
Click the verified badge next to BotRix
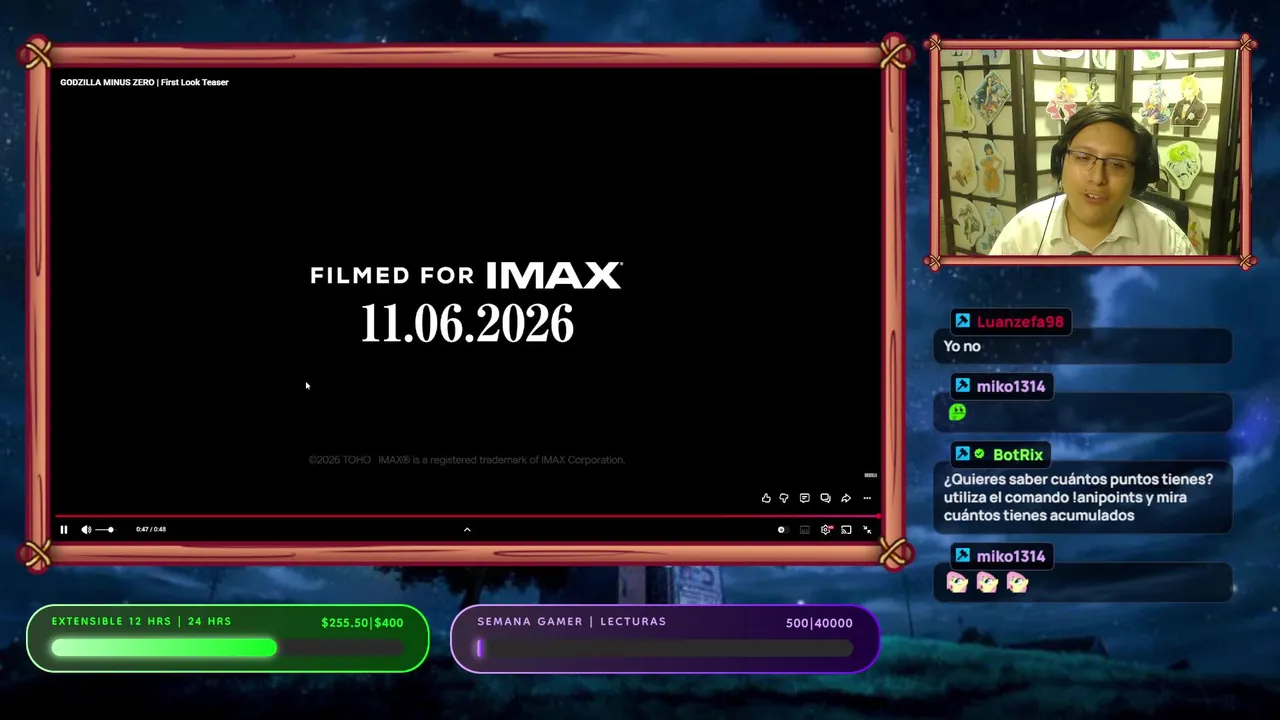pyautogui.click(x=979, y=454)
